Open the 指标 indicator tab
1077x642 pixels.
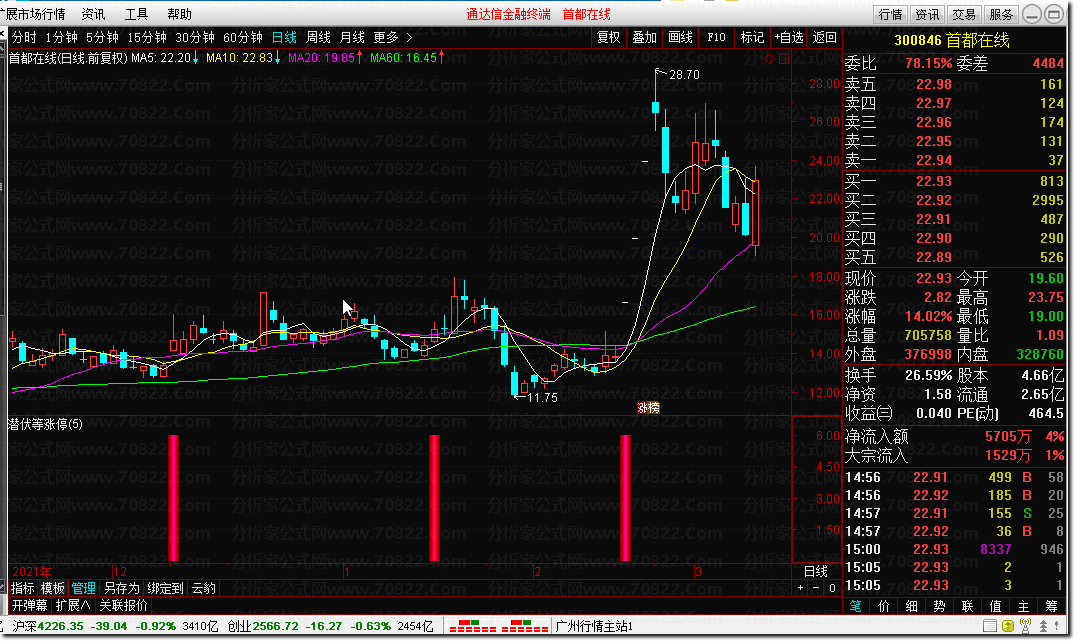(x=23, y=588)
